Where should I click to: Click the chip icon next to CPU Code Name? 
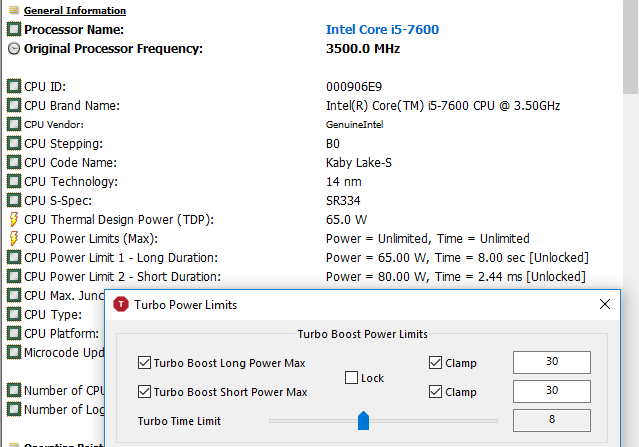[x=14, y=163]
